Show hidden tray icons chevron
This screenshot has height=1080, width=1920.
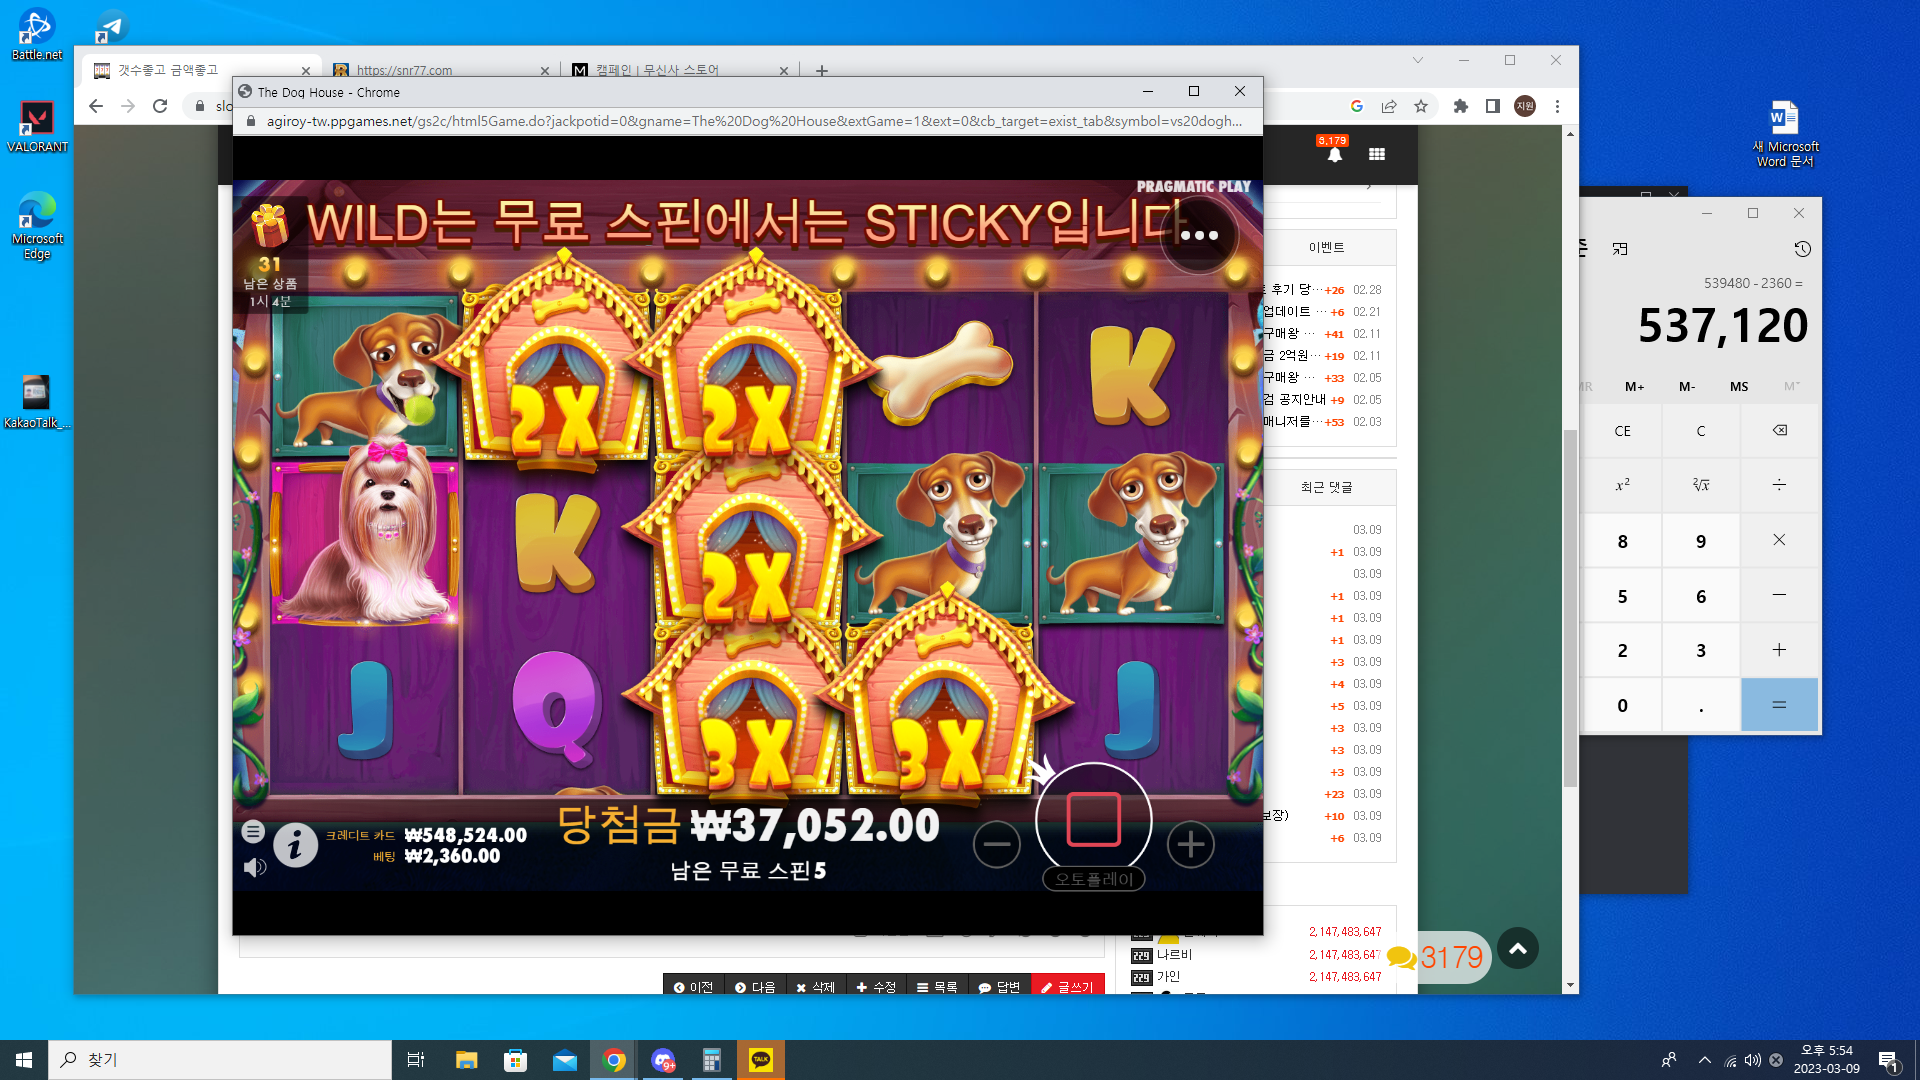1705,1060
